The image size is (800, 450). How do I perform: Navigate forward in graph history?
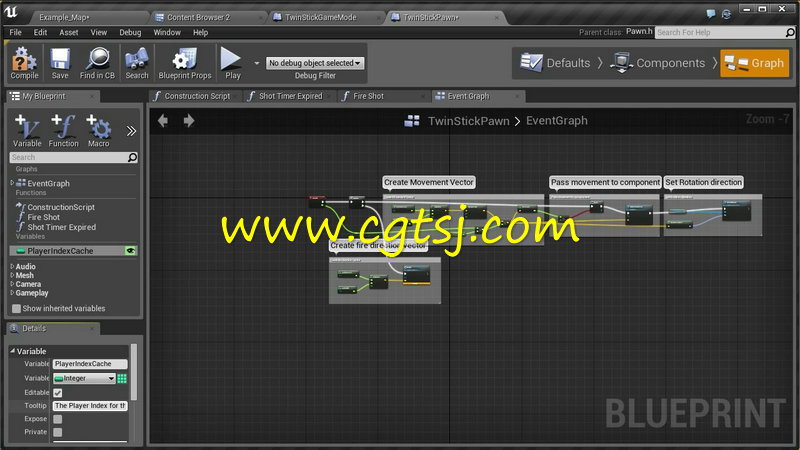(189, 121)
